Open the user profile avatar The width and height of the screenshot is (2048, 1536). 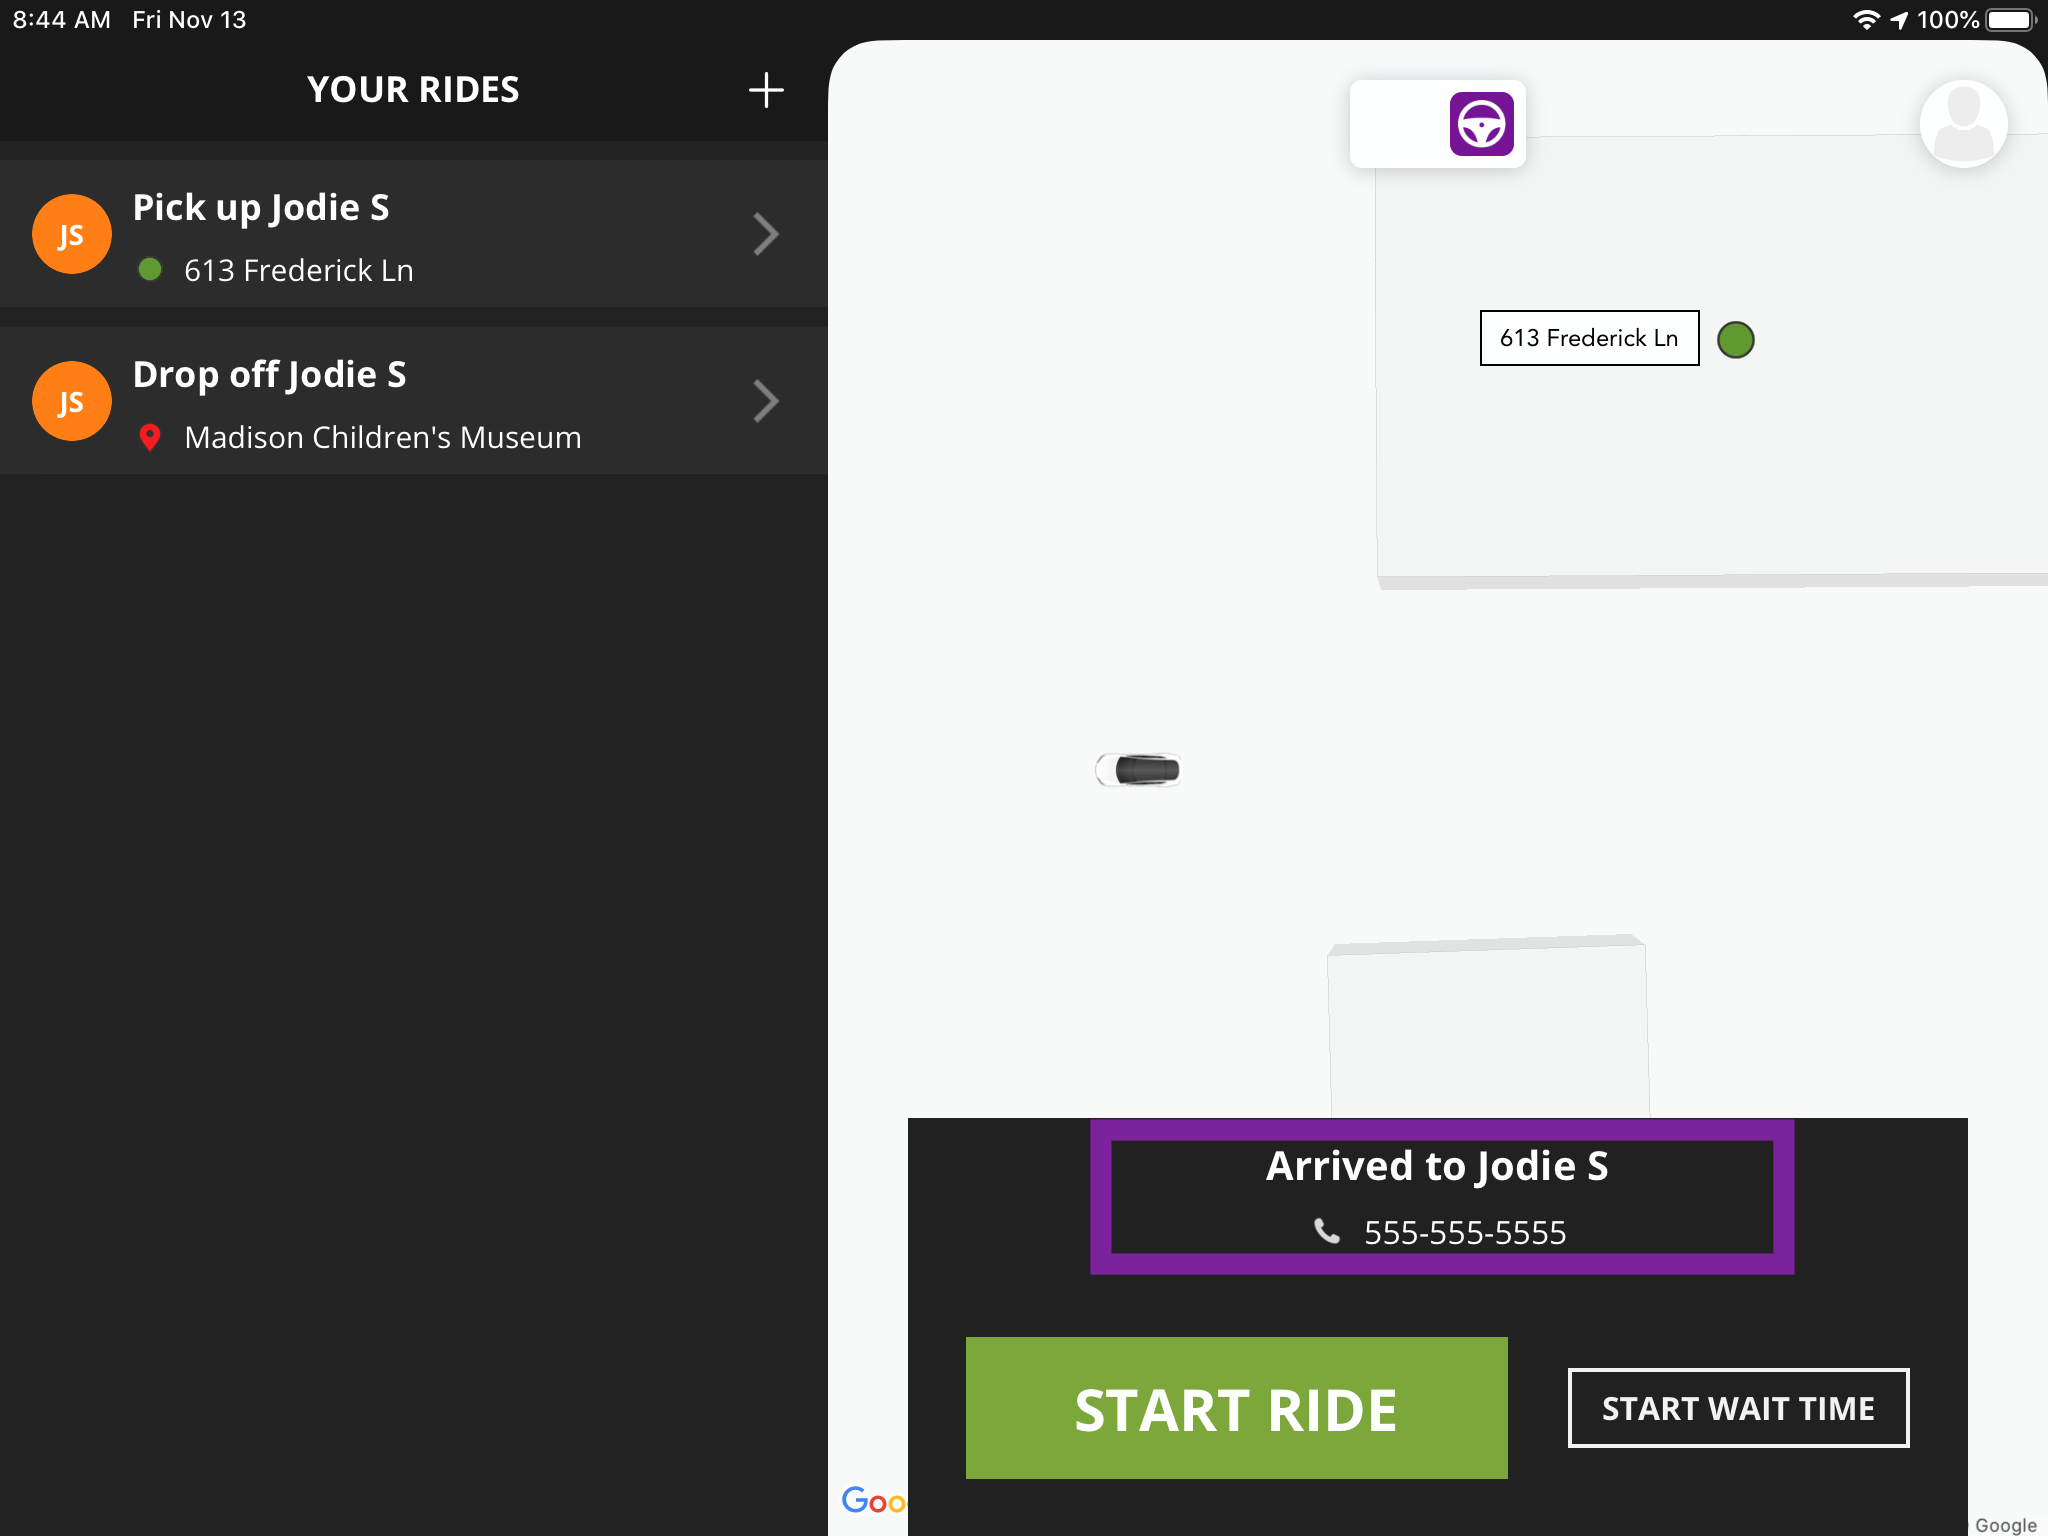coord(1963,124)
